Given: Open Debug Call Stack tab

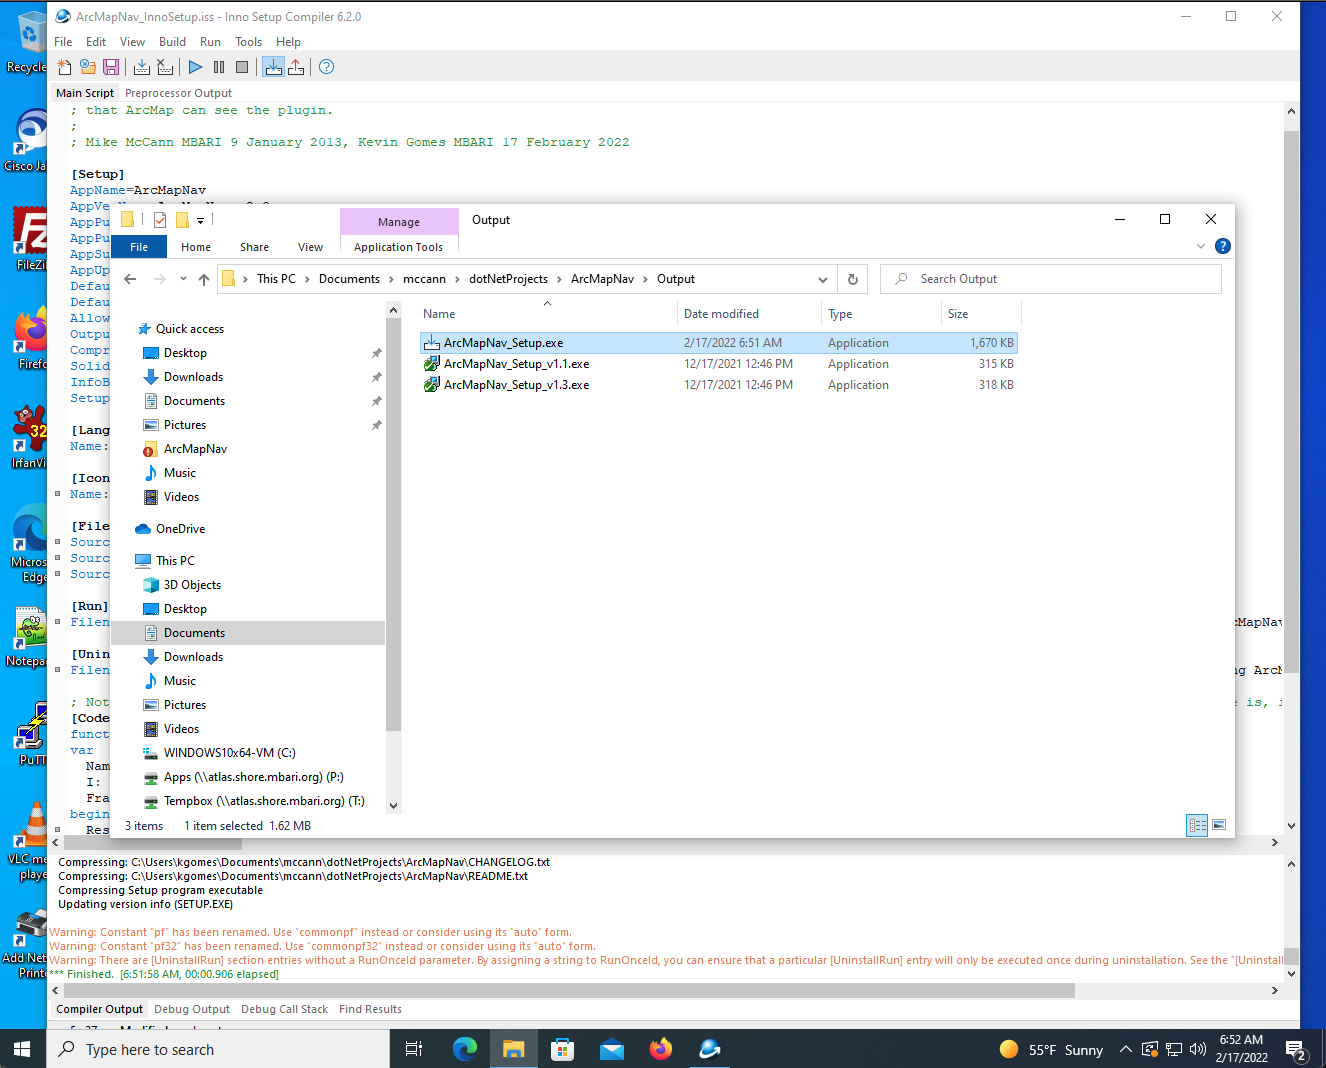Looking at the screenshot, I should (284, 1009).
